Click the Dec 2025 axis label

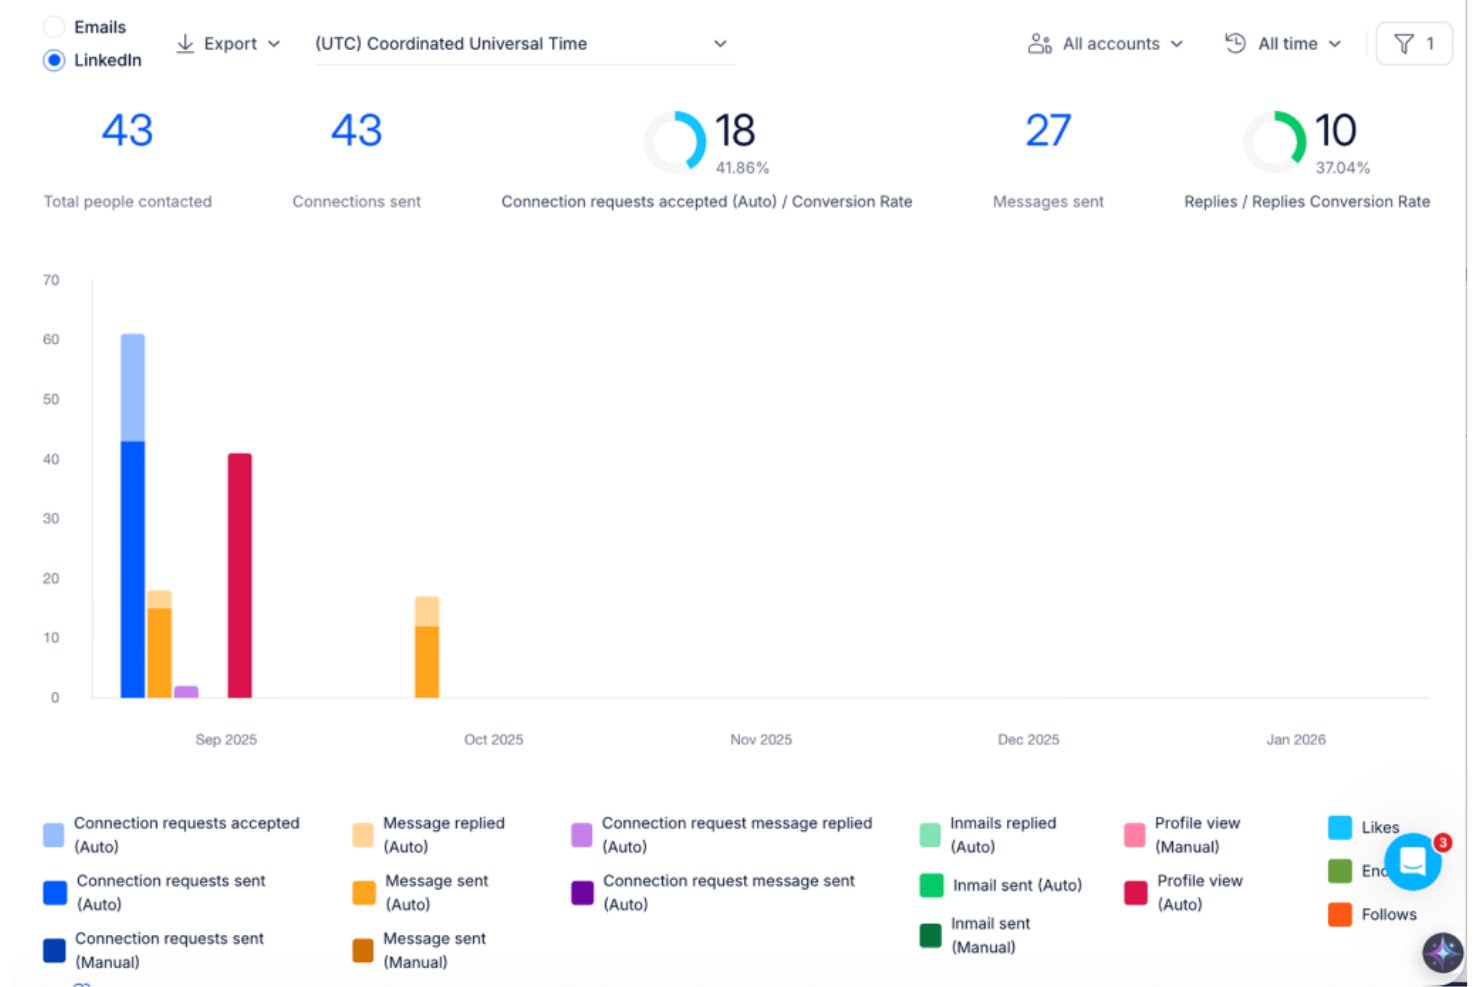coord(1028,739)
